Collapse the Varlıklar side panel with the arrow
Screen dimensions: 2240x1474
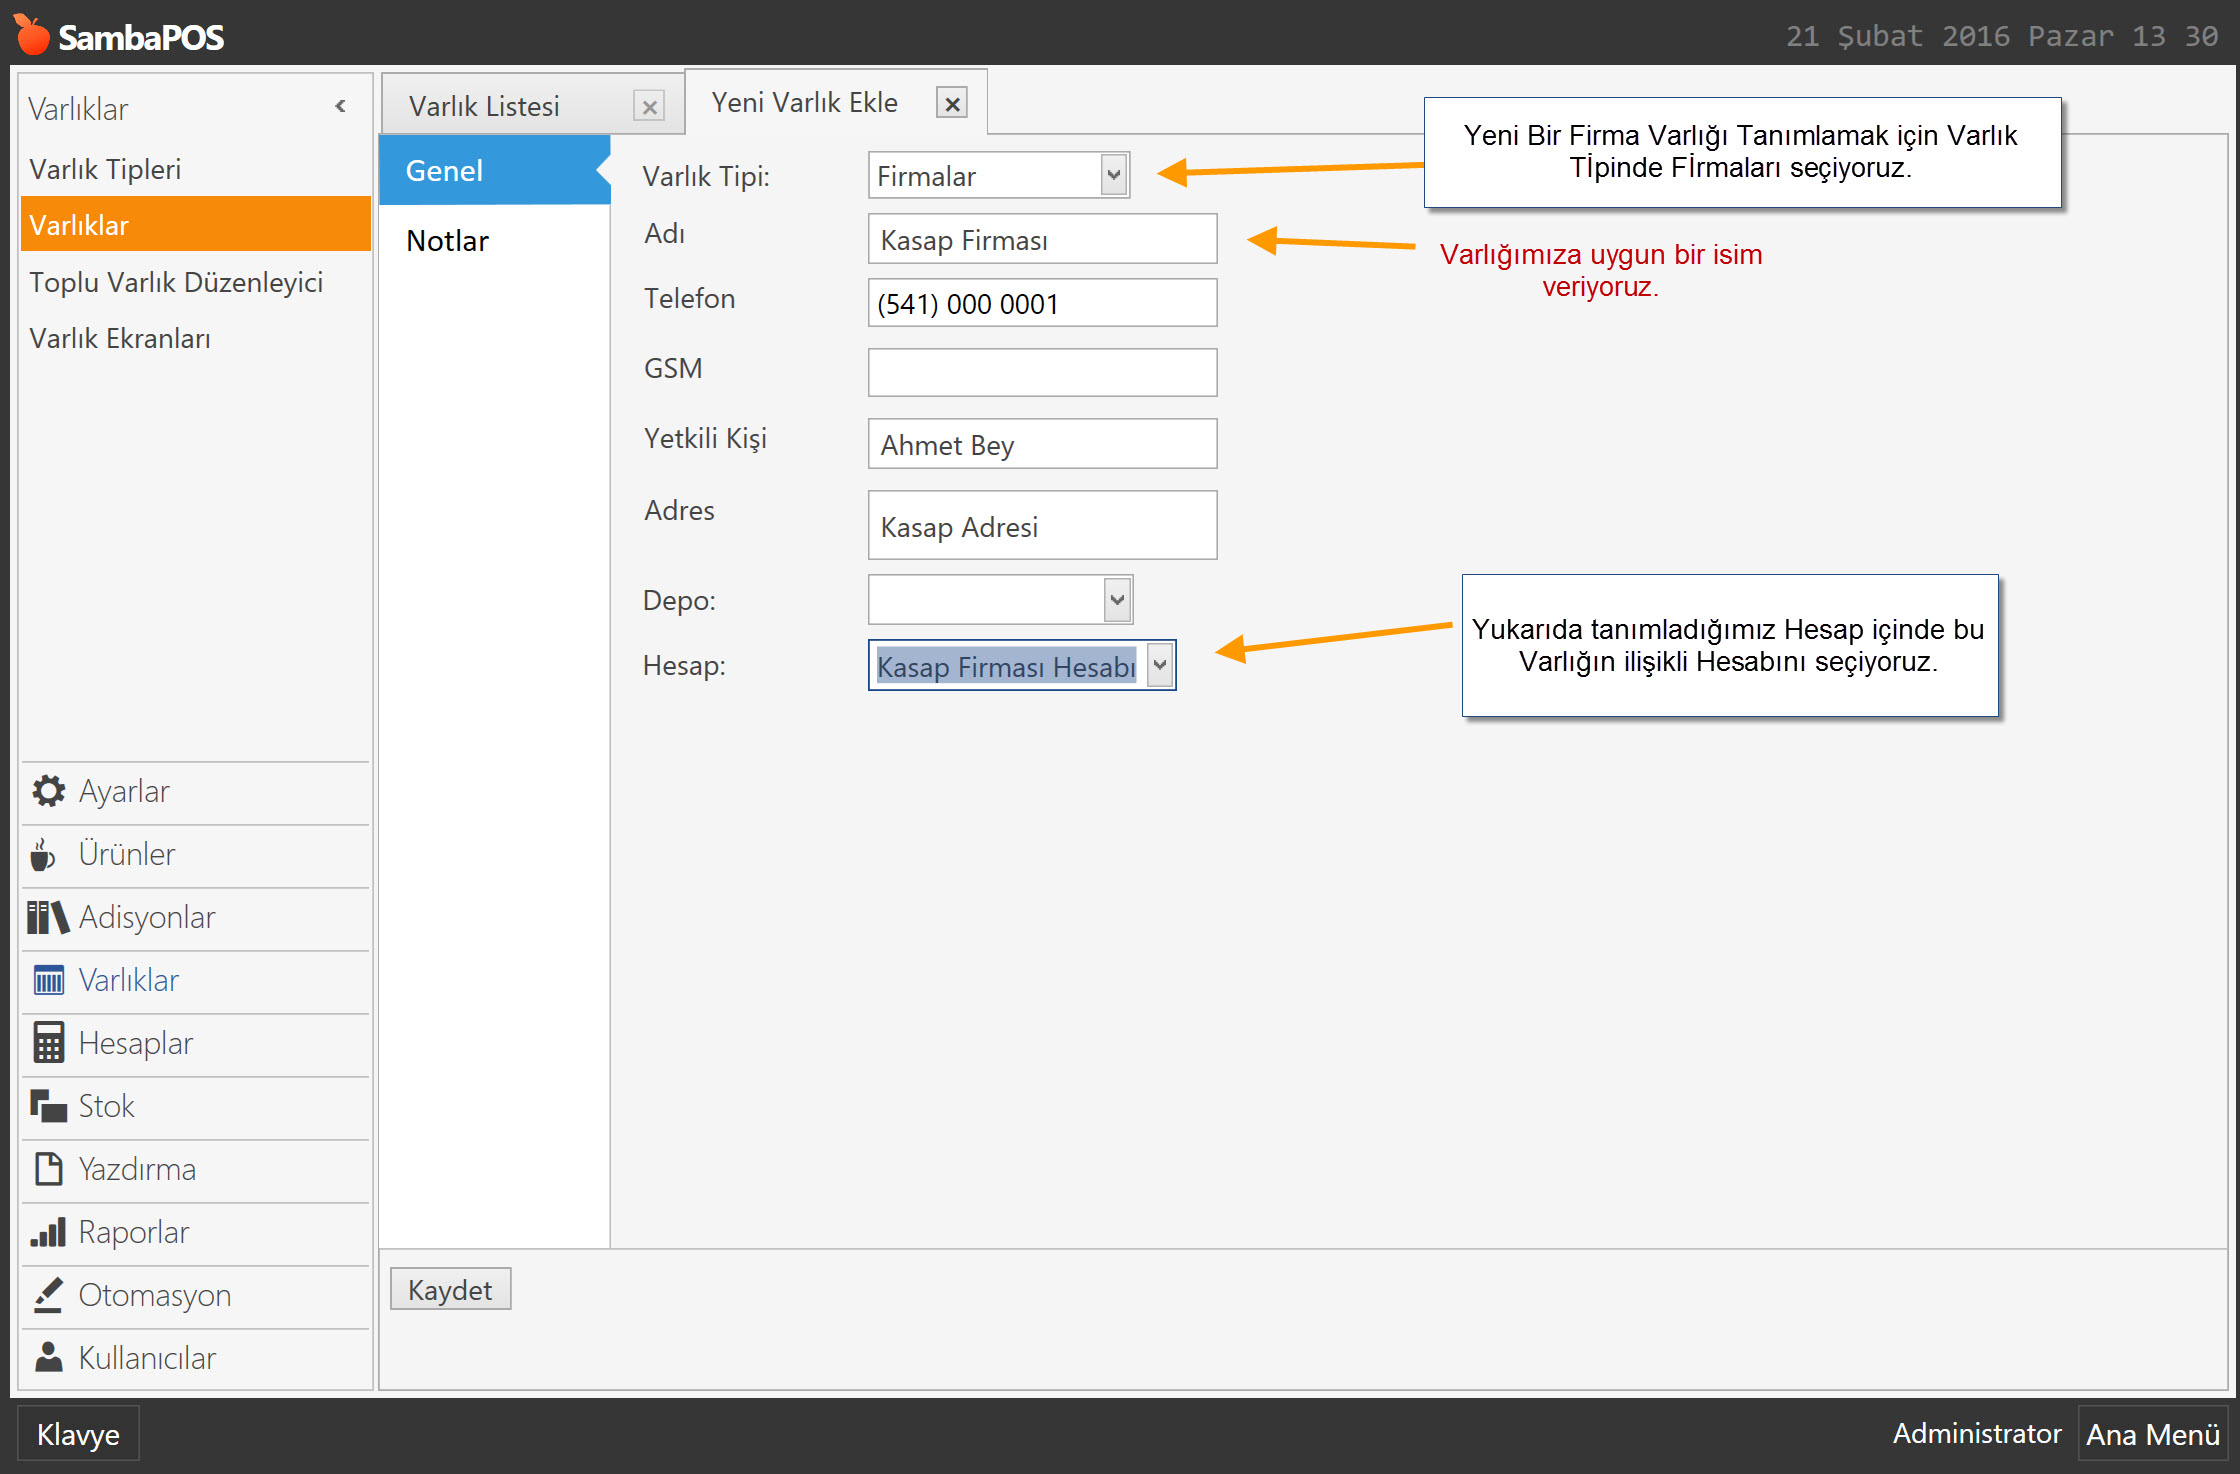click(341, 106)
